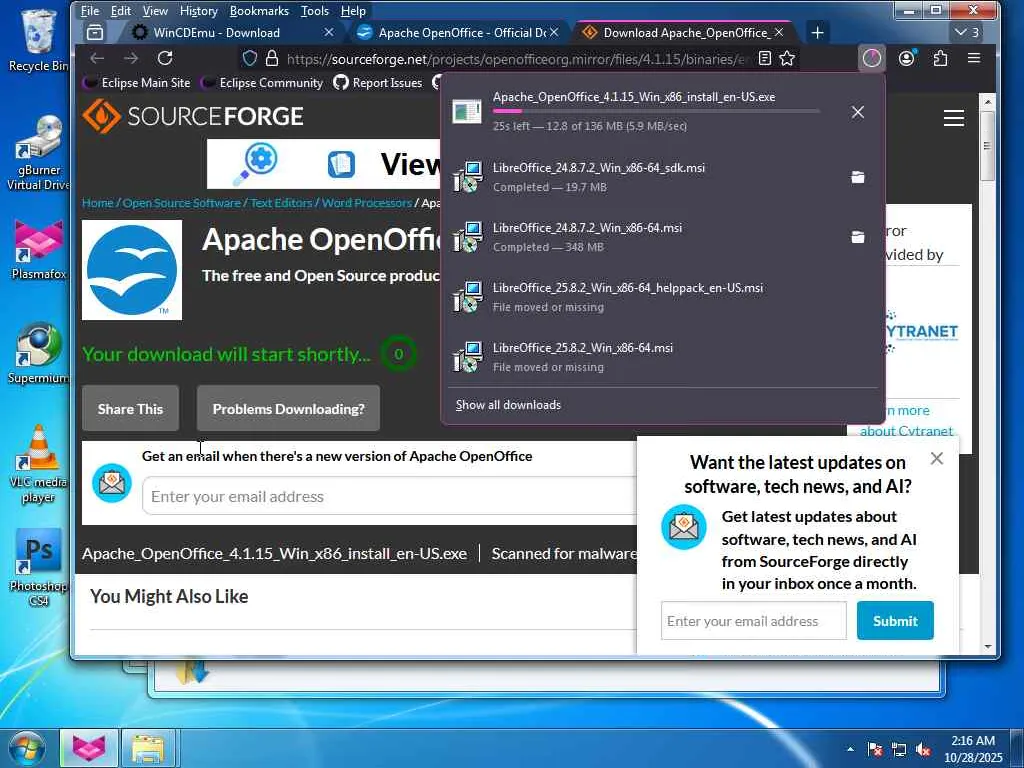
Task: Open the Bookmarks menu
Action: (259, 10)
